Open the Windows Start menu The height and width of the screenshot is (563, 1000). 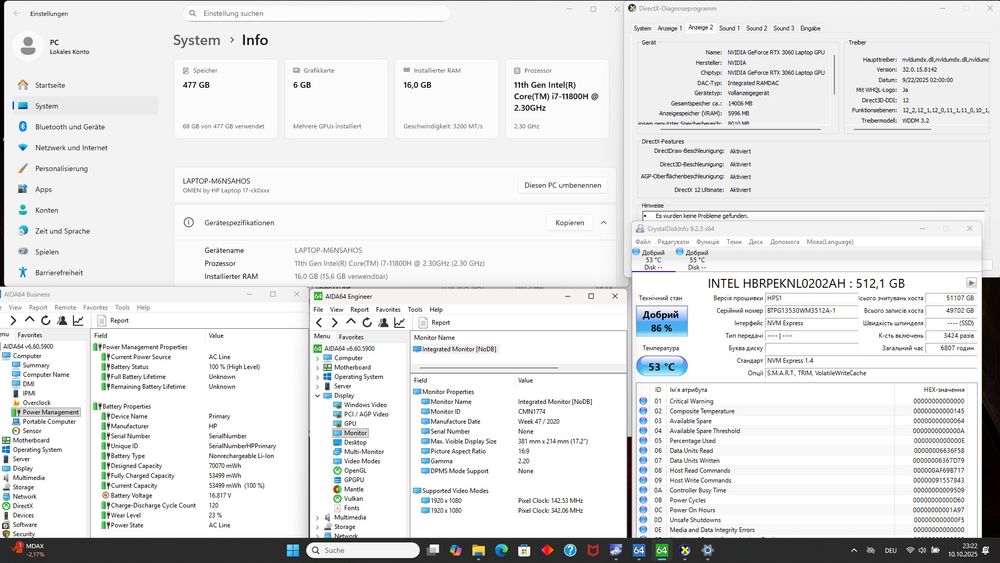293,550
